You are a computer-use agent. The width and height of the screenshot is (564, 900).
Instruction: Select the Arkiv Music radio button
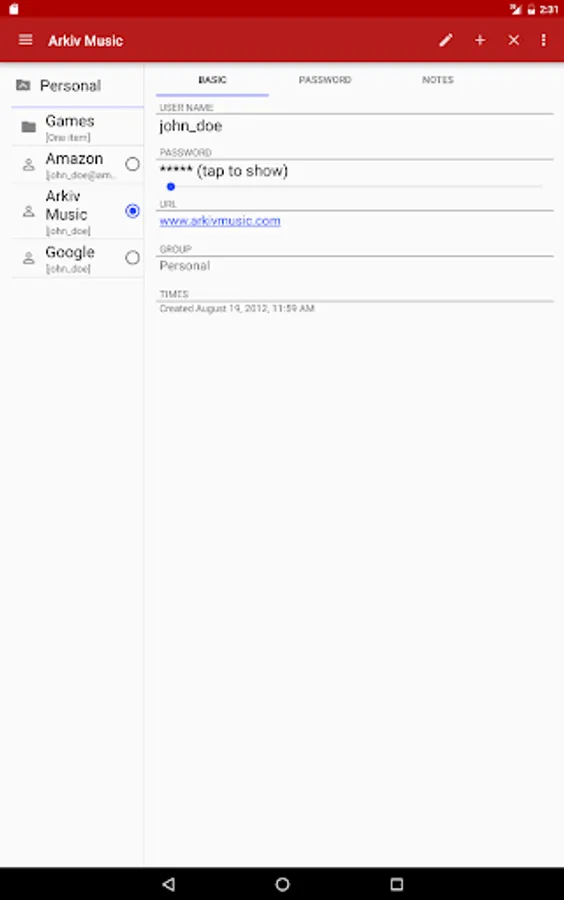tap(133, 211)
